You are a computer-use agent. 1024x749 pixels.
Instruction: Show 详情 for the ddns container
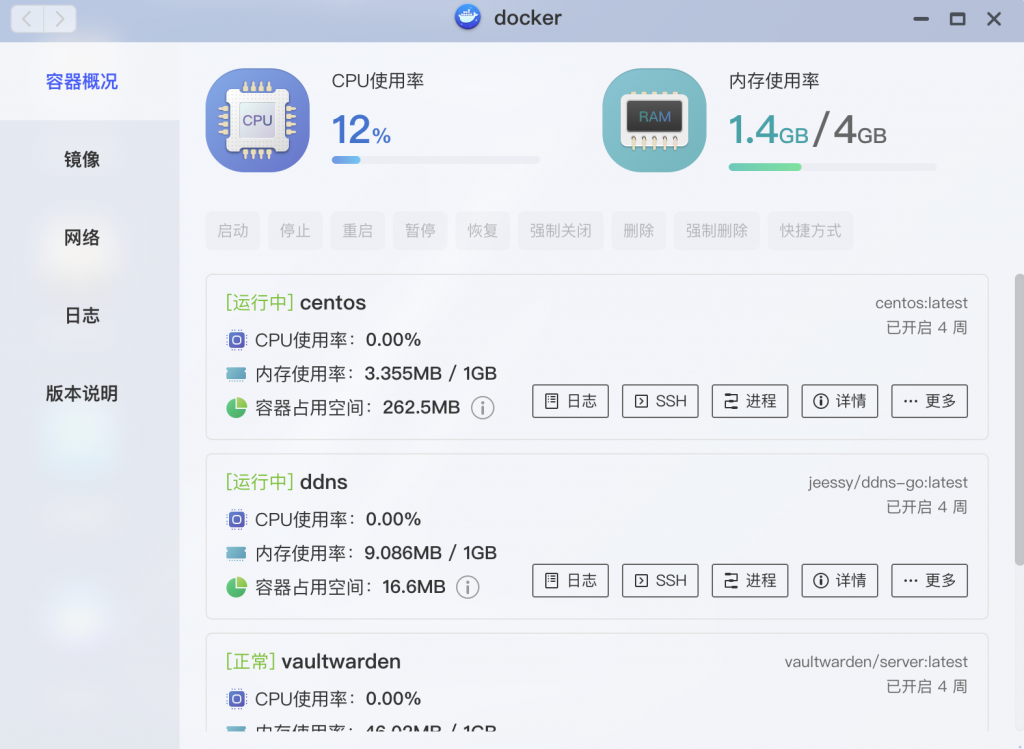[x=840, y=581]
